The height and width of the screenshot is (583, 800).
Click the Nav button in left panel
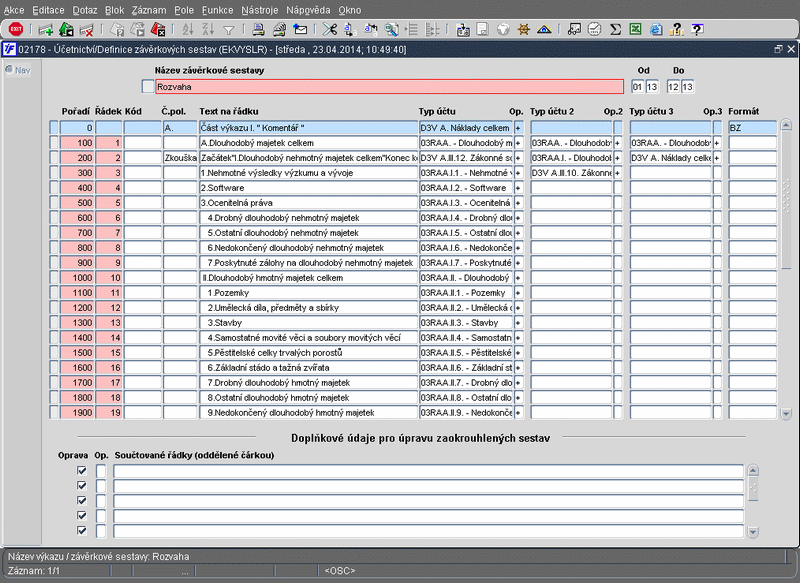tap(18, 70)
